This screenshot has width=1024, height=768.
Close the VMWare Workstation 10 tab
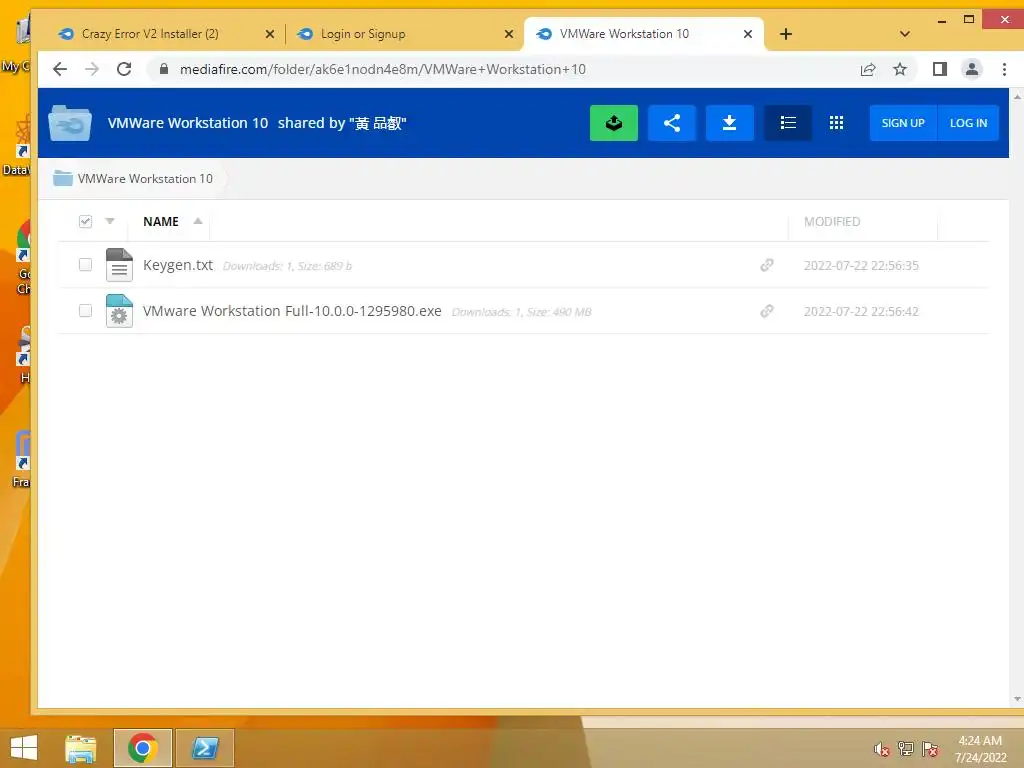tap(748, 34)
